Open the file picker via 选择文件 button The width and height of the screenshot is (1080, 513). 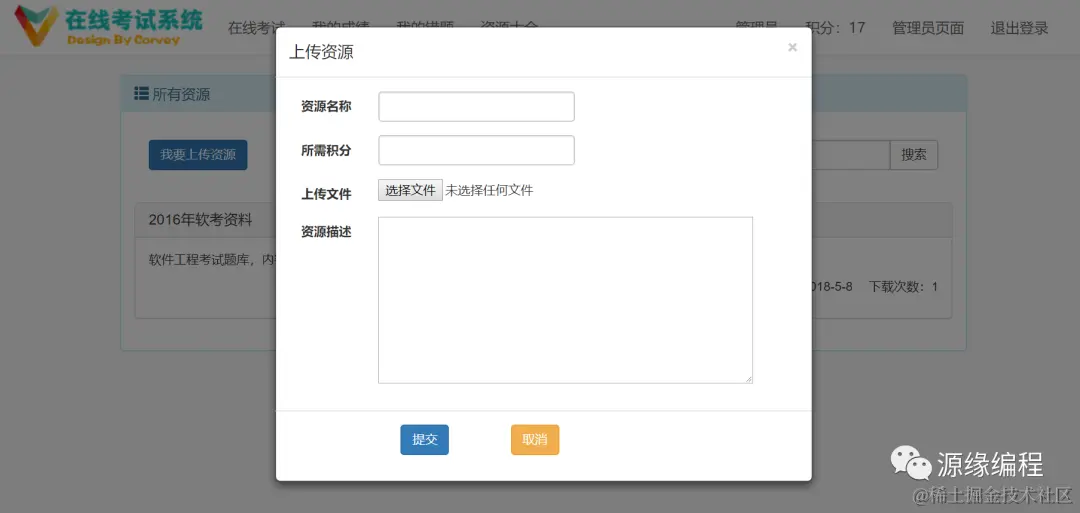[x=410, y=190]
